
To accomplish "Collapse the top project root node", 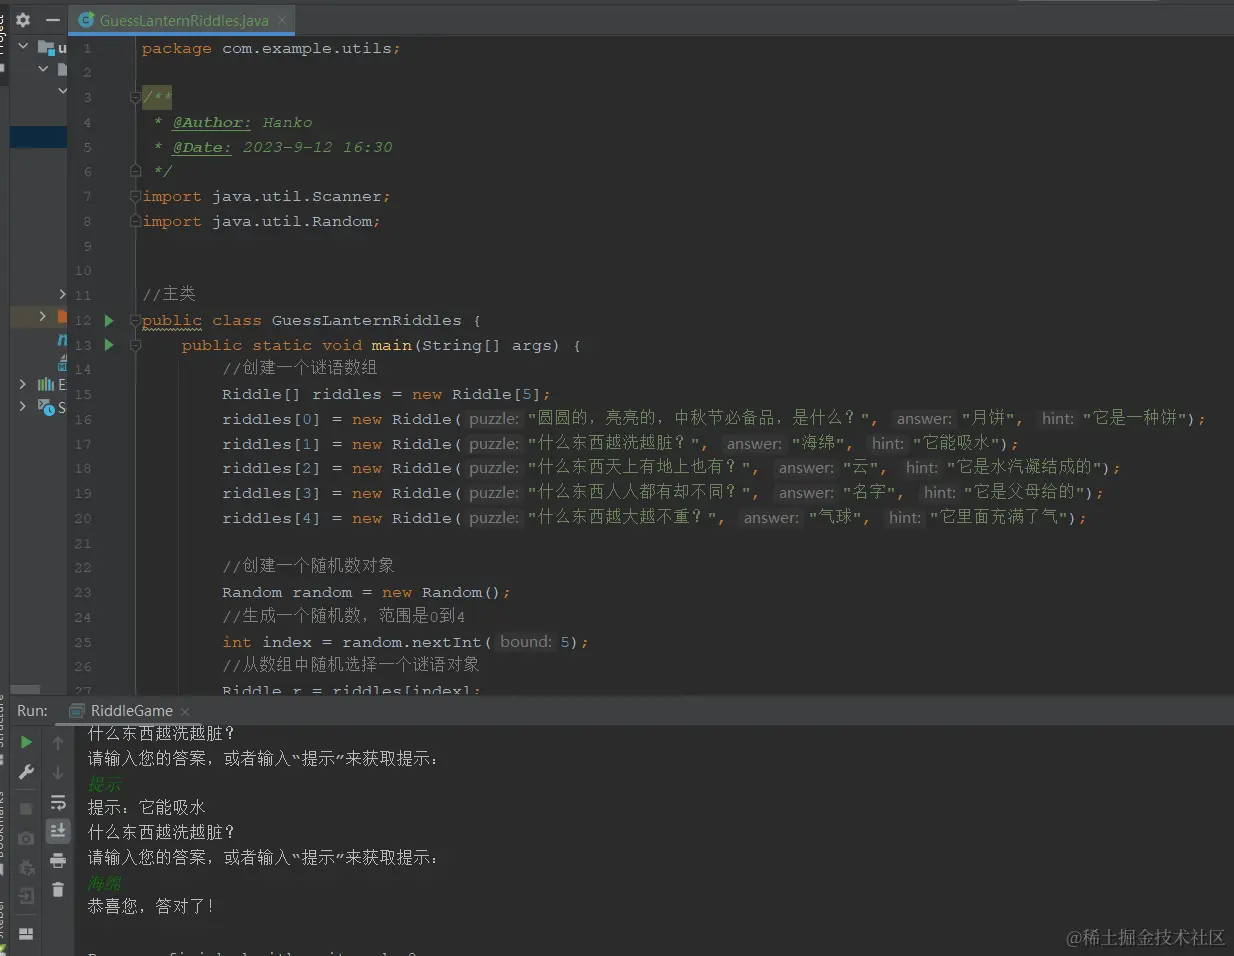I will click(23, 46).
